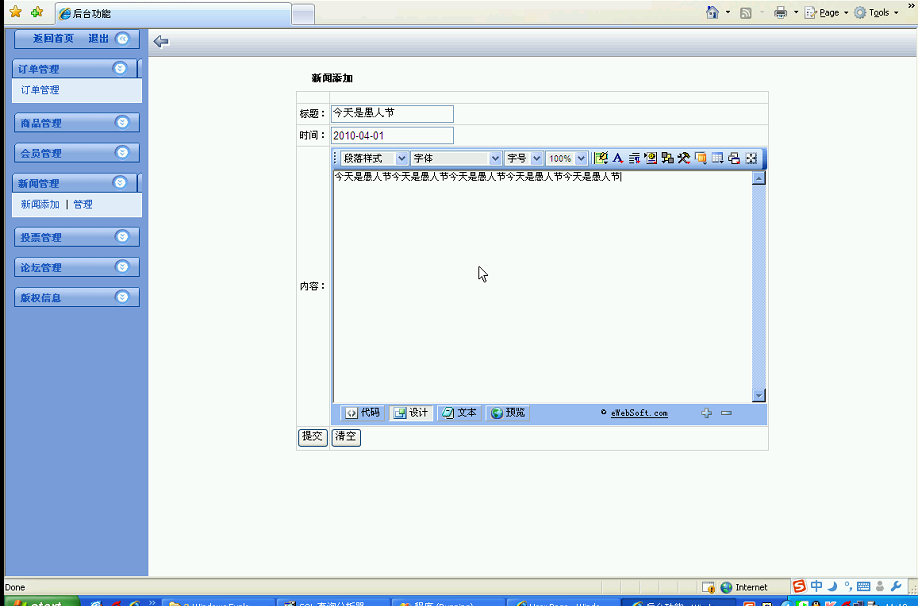Click the browser Print icon
This screenshot has width=918, height=606.
click(x=780, y=12)
